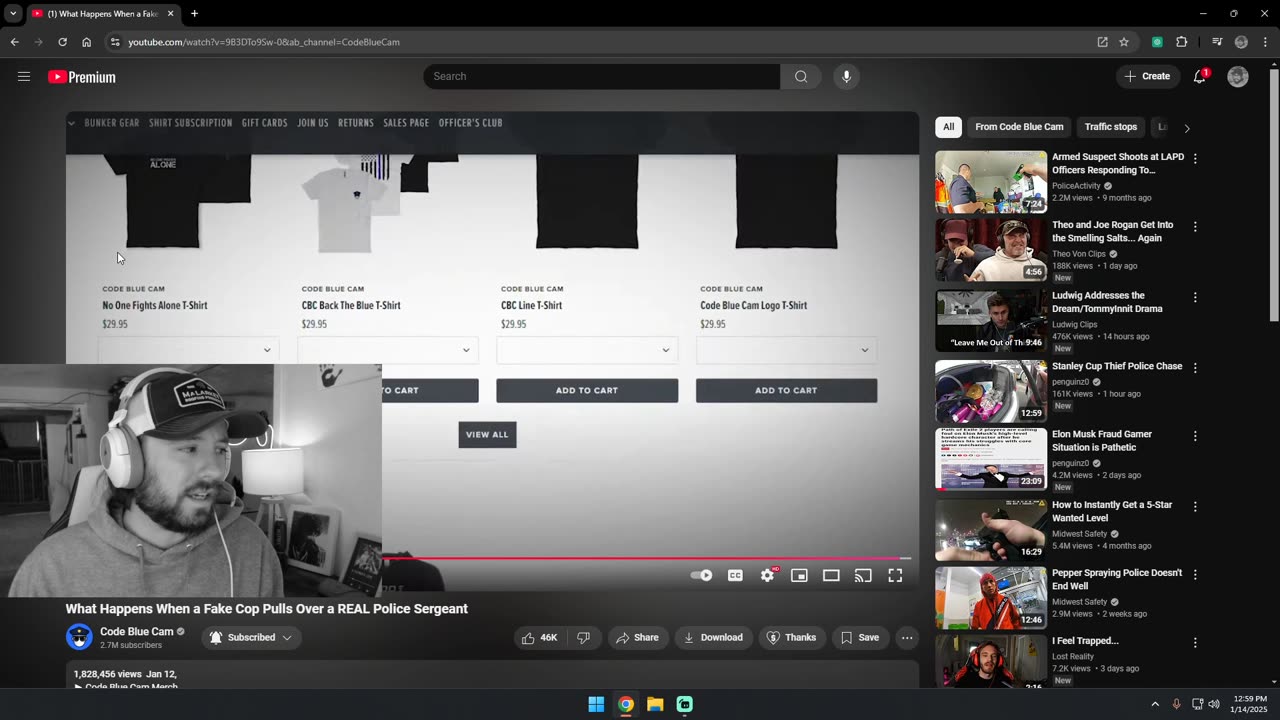Open BUNKER GEAR menu in video
1280x720 pixels.
pos(112,123)
